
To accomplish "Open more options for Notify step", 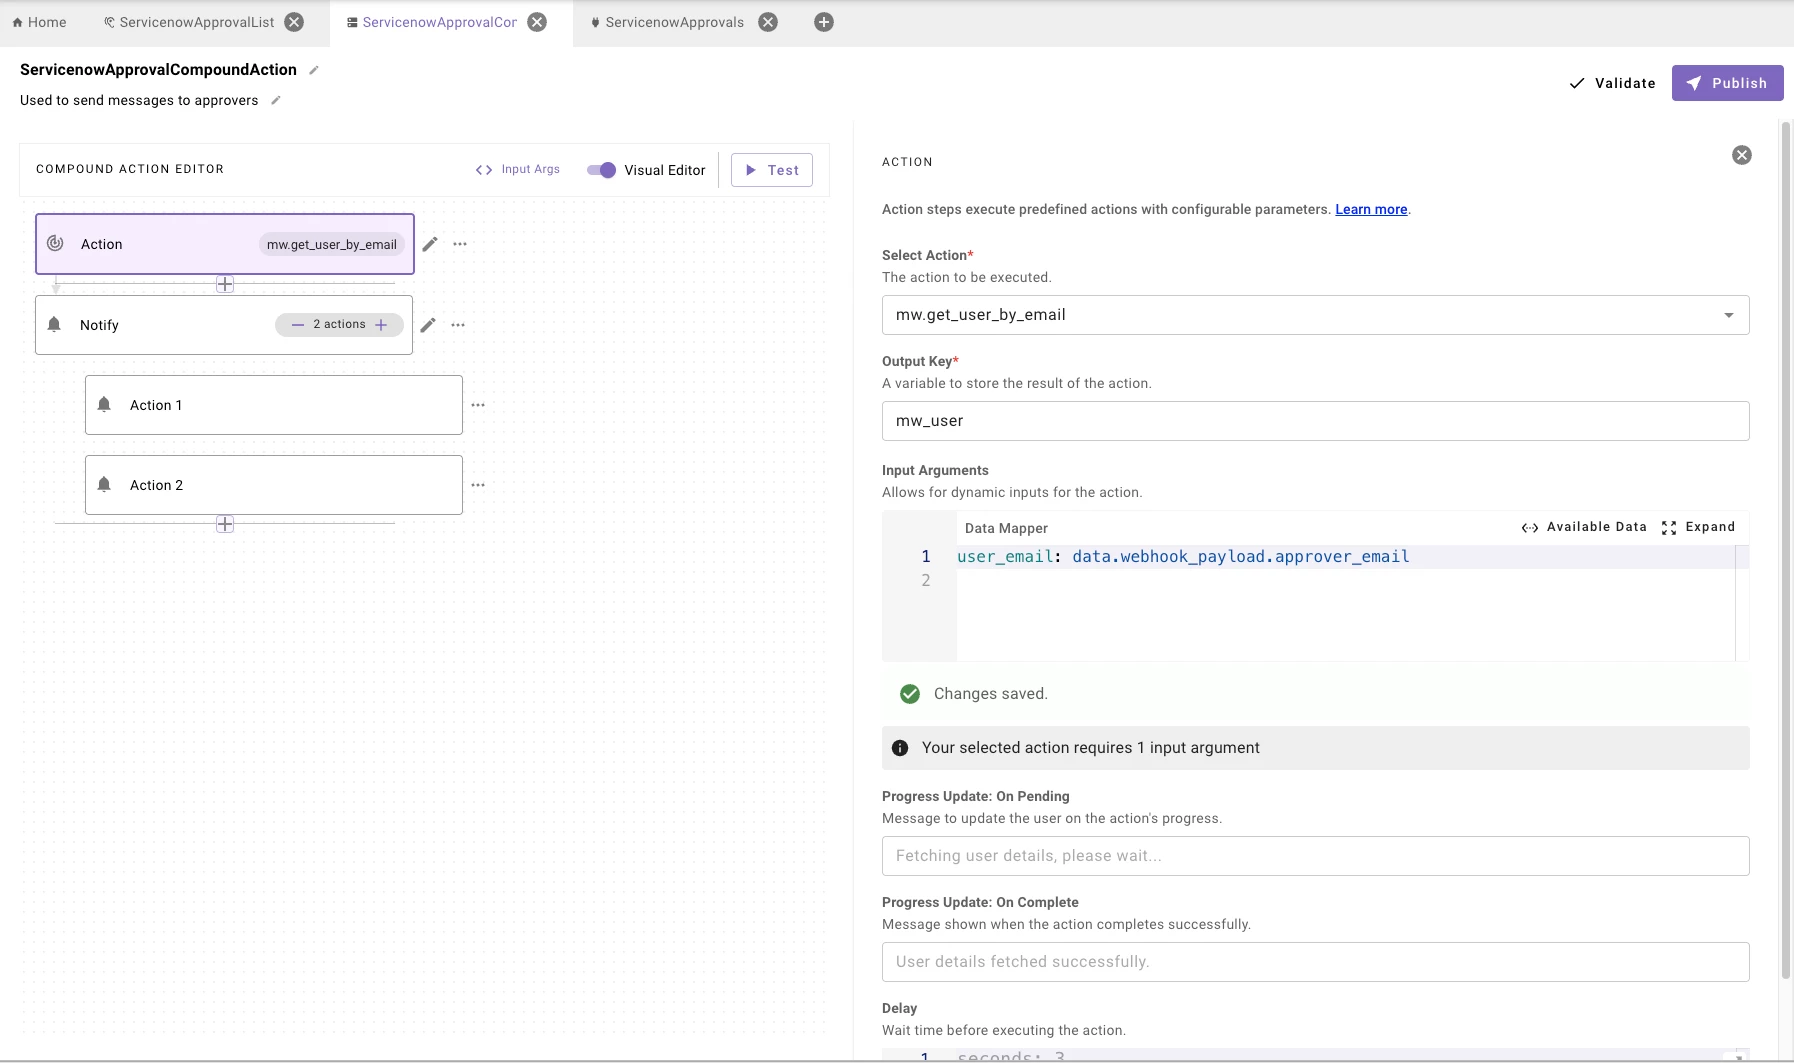I will point(458,325).
